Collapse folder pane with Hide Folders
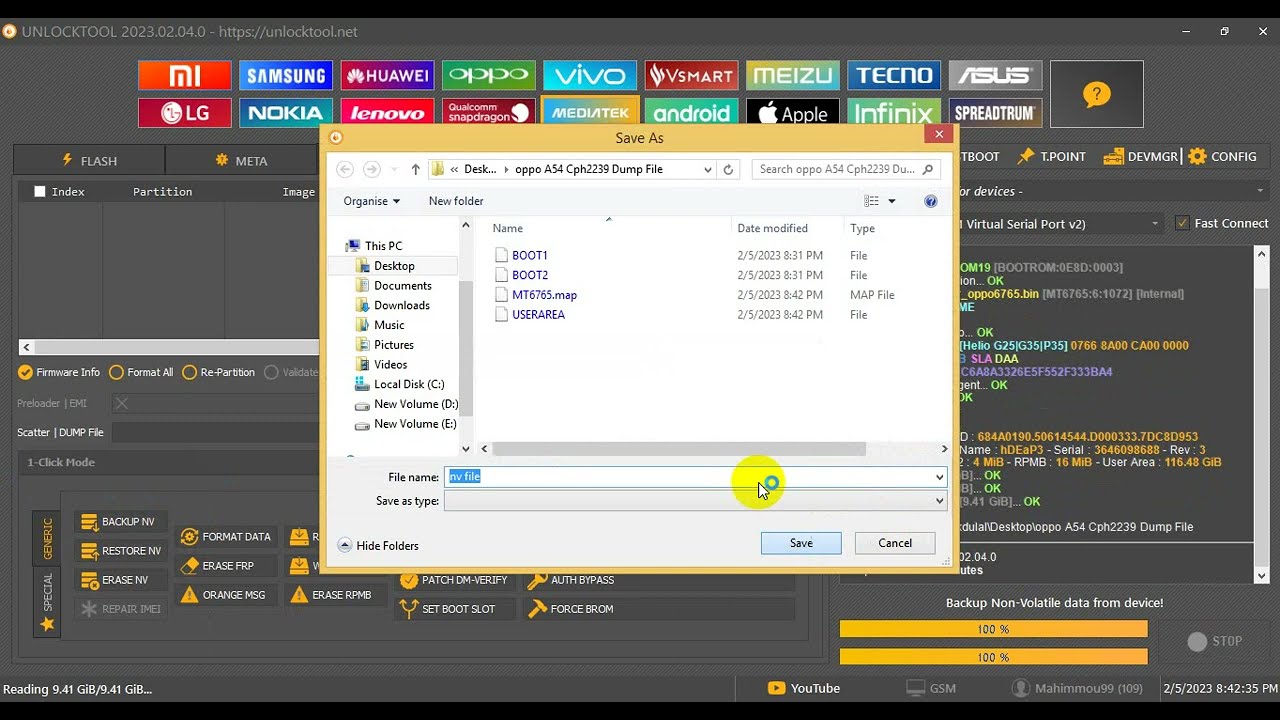Image resolution: width=1280 pixels, height=720 pixels. point(378,546)
